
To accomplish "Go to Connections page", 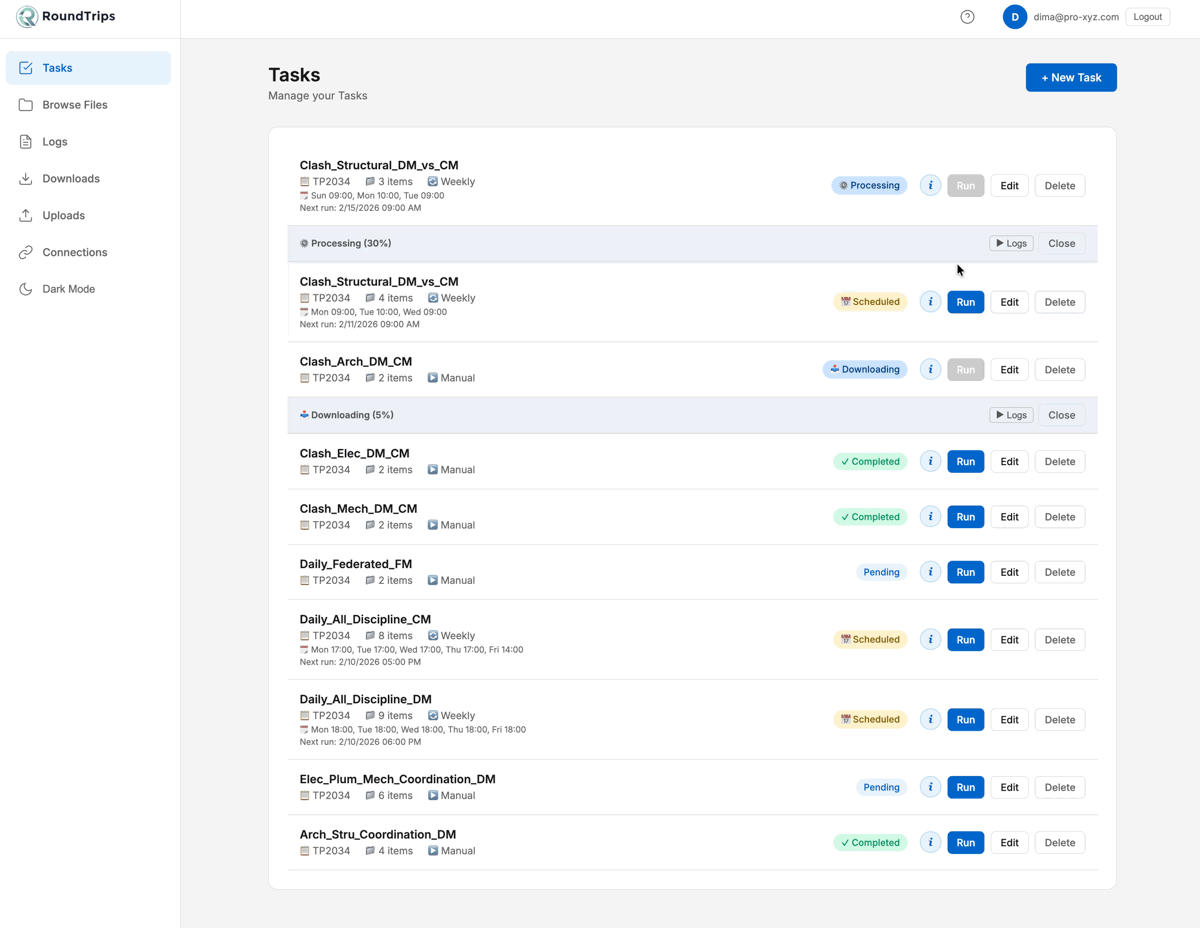I will tap(74, 252).
